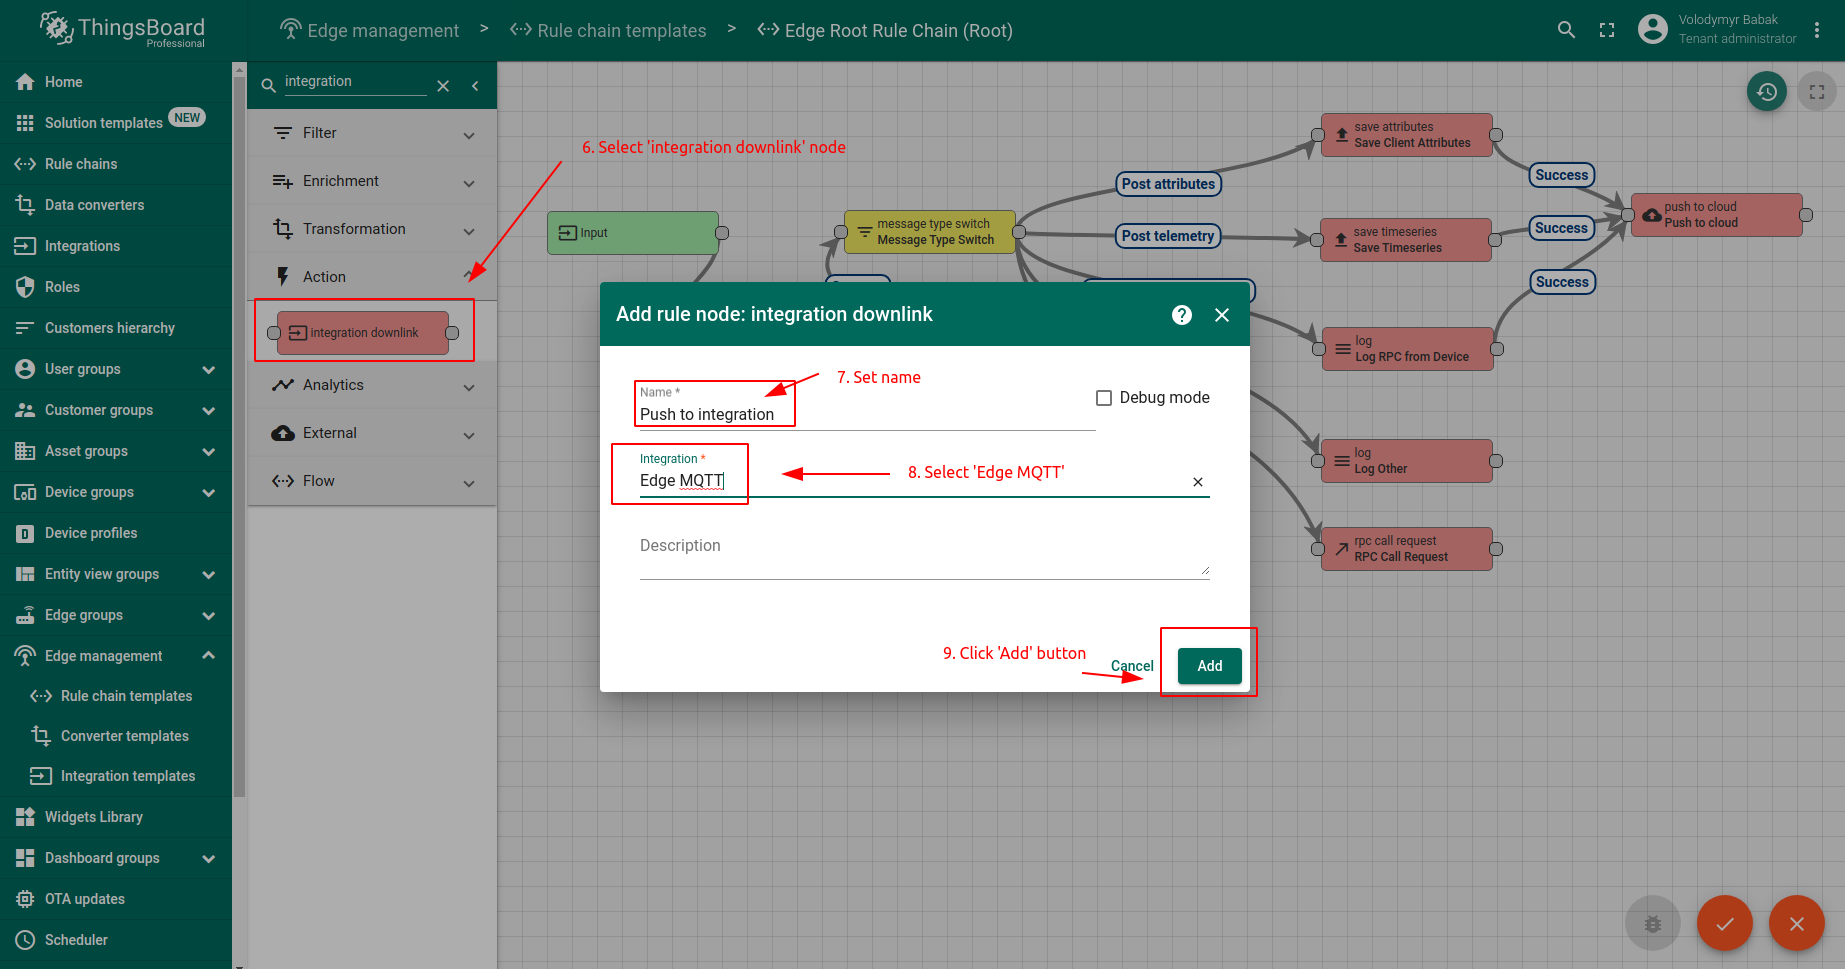Select the RPC Call Request node

(1407, 549)
